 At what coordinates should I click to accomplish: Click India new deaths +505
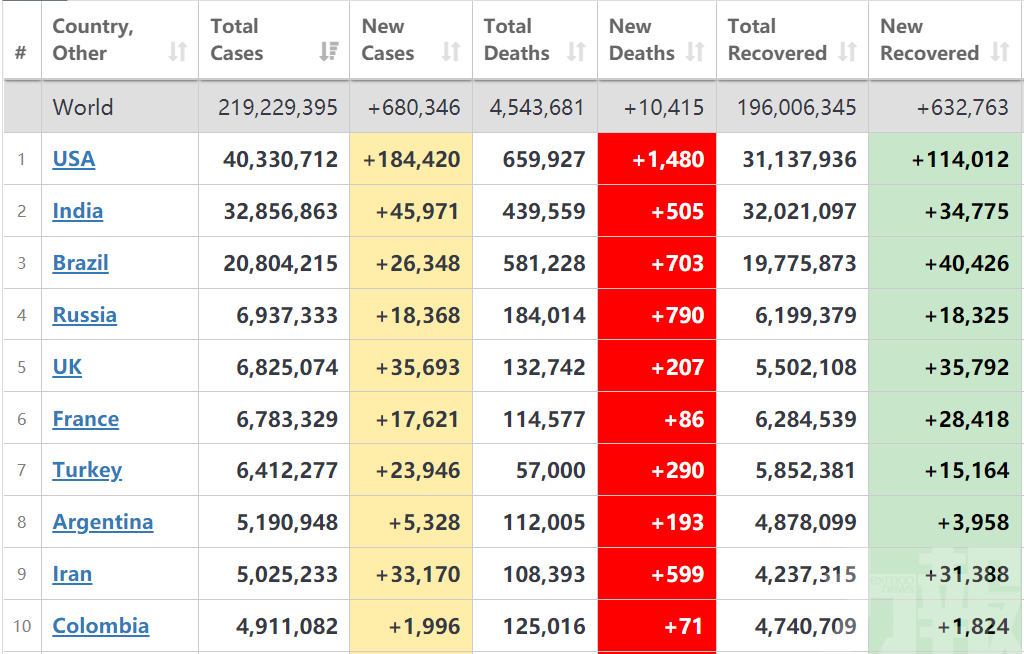677,212
